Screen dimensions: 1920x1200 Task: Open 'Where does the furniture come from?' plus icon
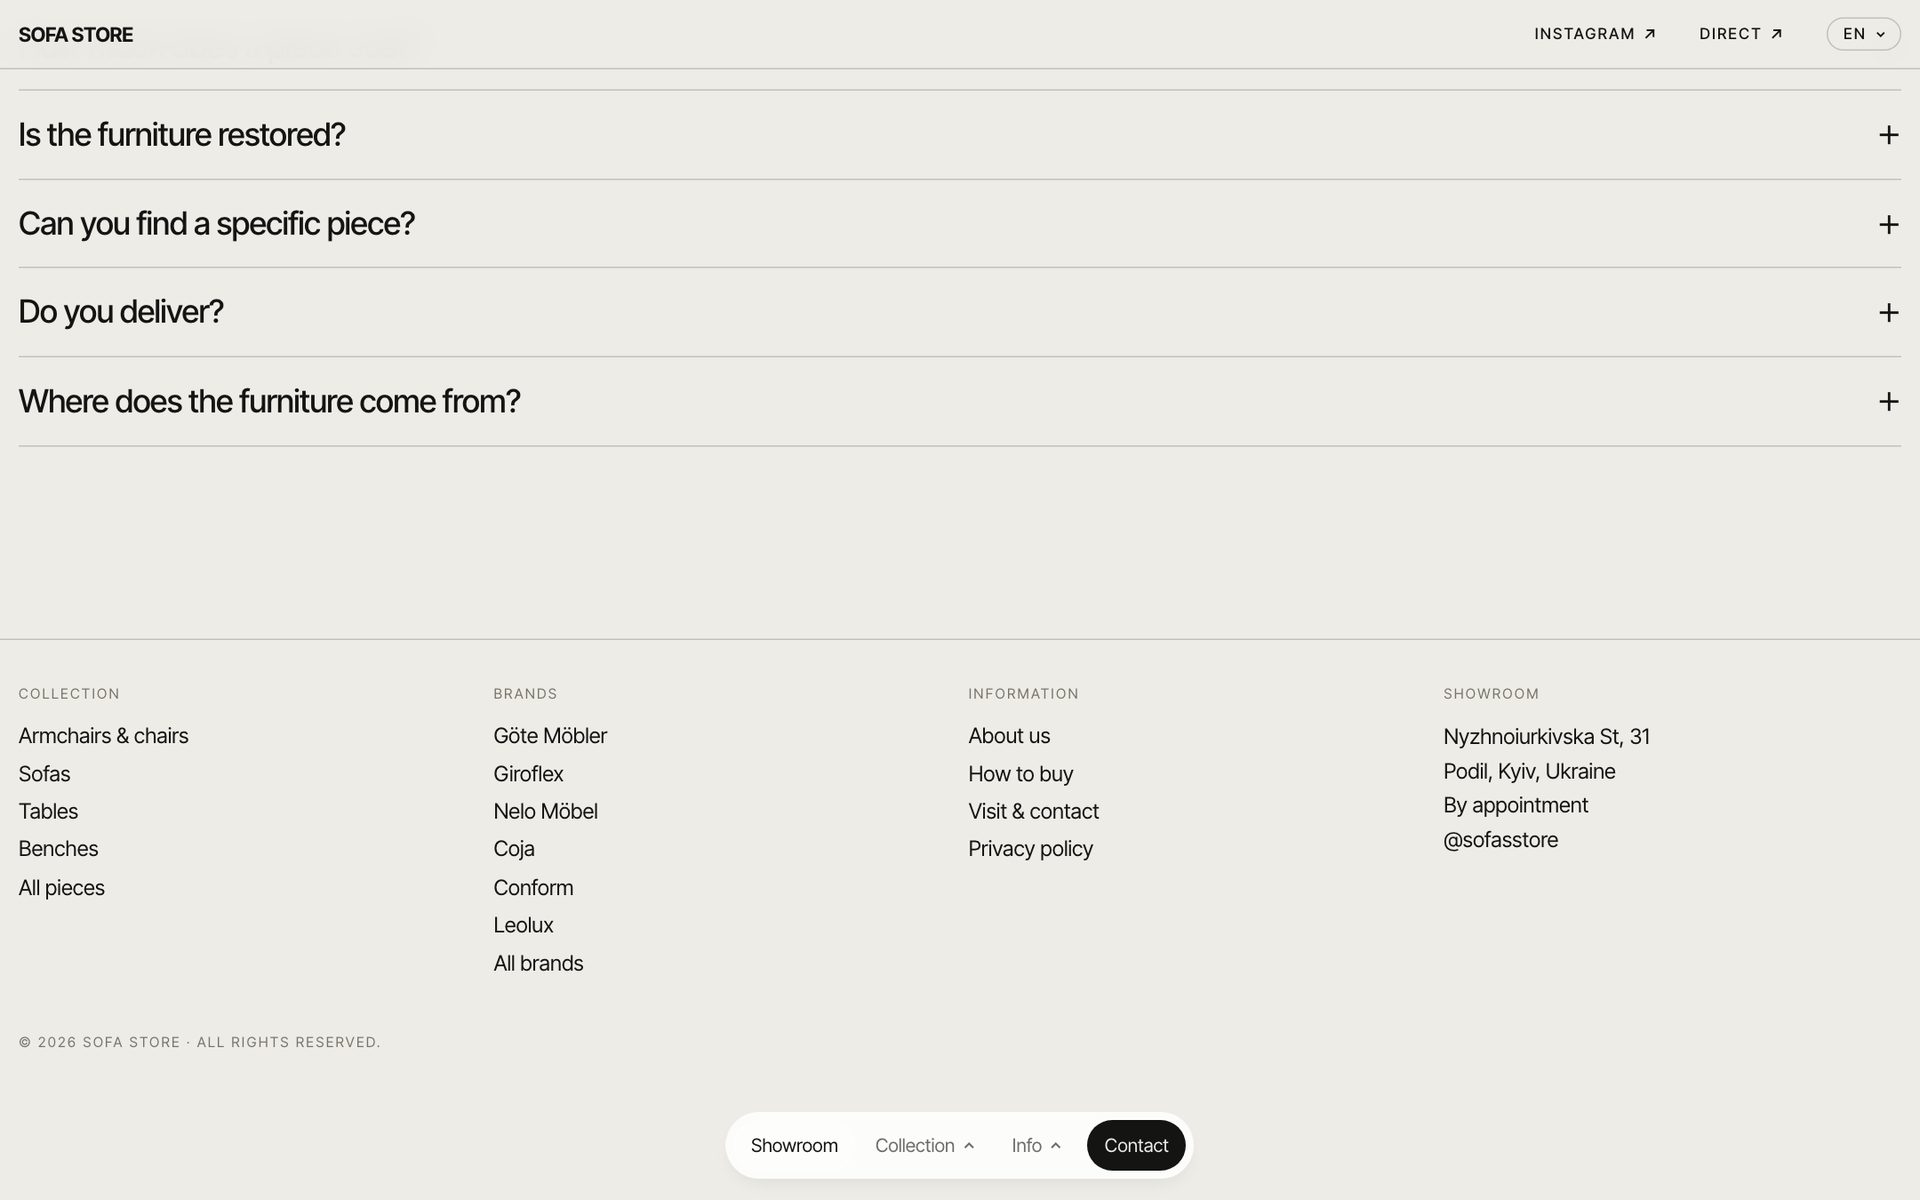pos(1888,402)
